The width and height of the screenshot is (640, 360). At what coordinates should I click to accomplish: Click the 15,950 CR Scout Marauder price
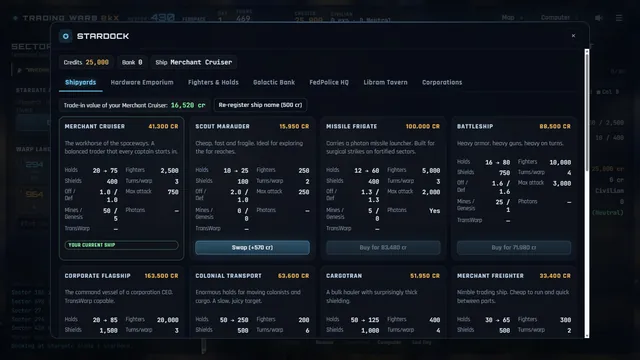(294, 127)
